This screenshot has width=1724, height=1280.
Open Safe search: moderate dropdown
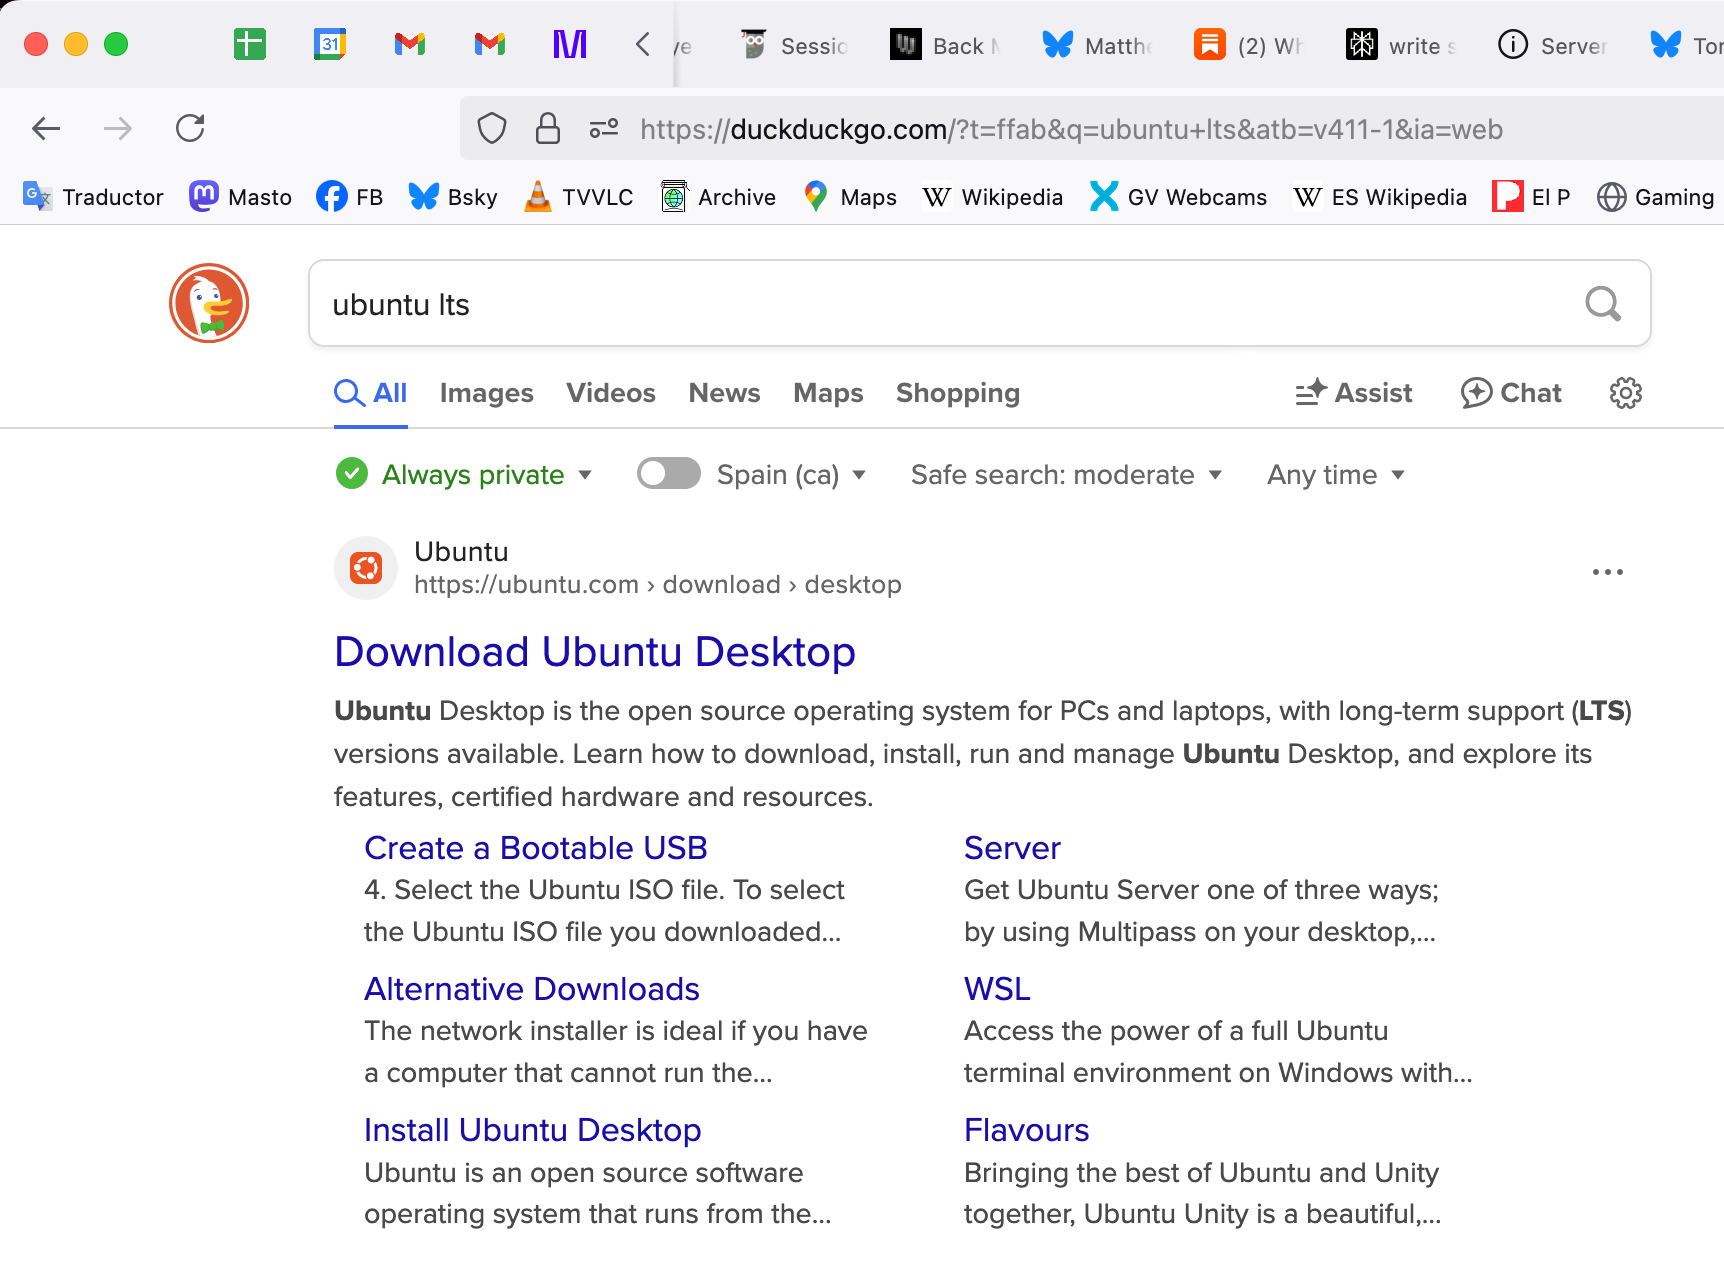coord(1066,474)
